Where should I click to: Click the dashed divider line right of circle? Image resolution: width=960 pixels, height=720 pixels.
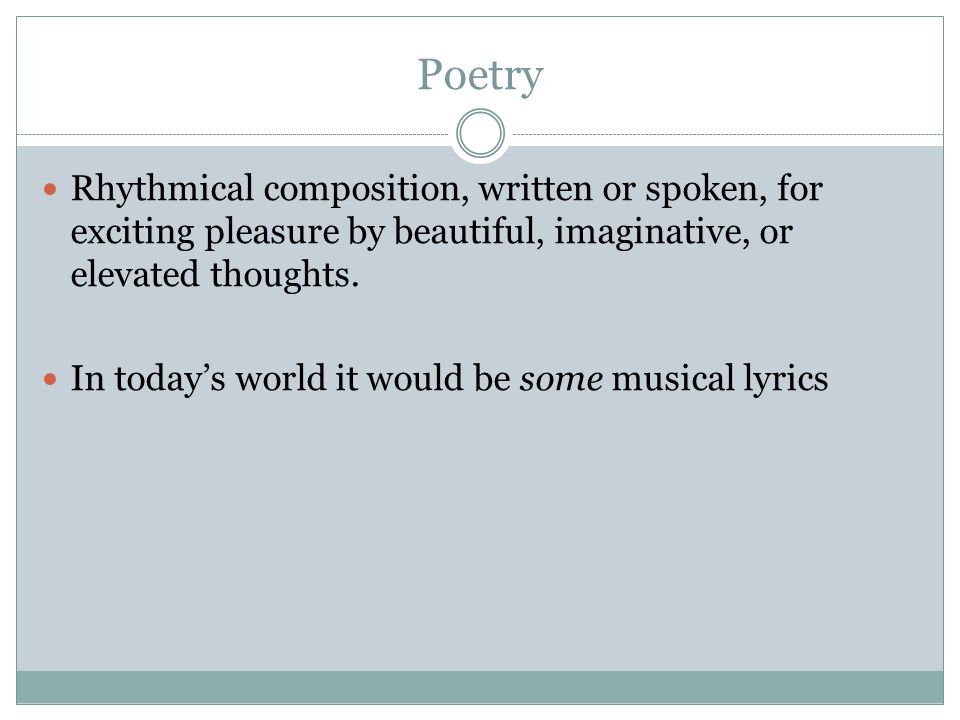click(x=728, y=134)
